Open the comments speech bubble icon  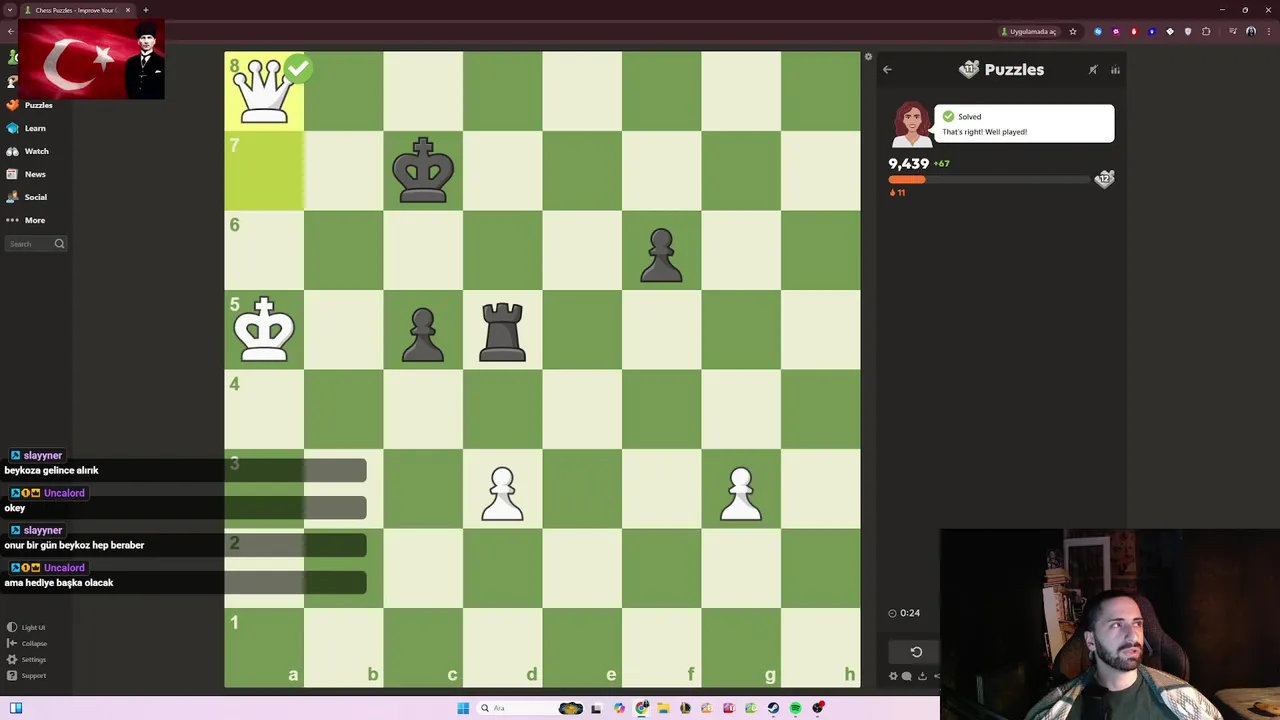pyautogui.click(x=906, y=676)
